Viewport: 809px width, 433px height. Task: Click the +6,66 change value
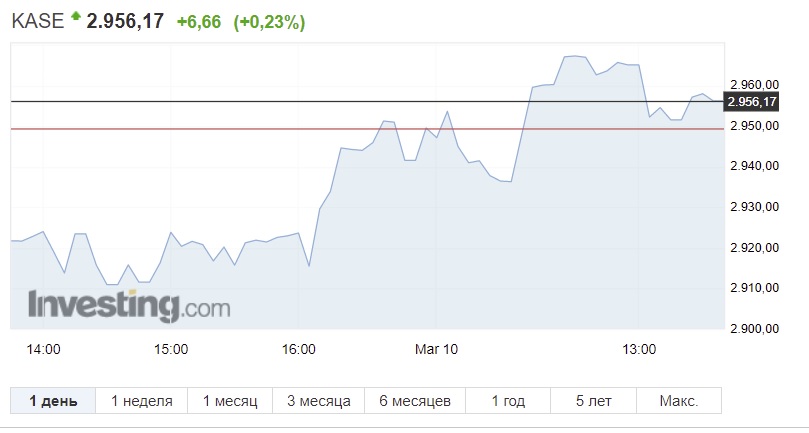[x=199, y=22]
